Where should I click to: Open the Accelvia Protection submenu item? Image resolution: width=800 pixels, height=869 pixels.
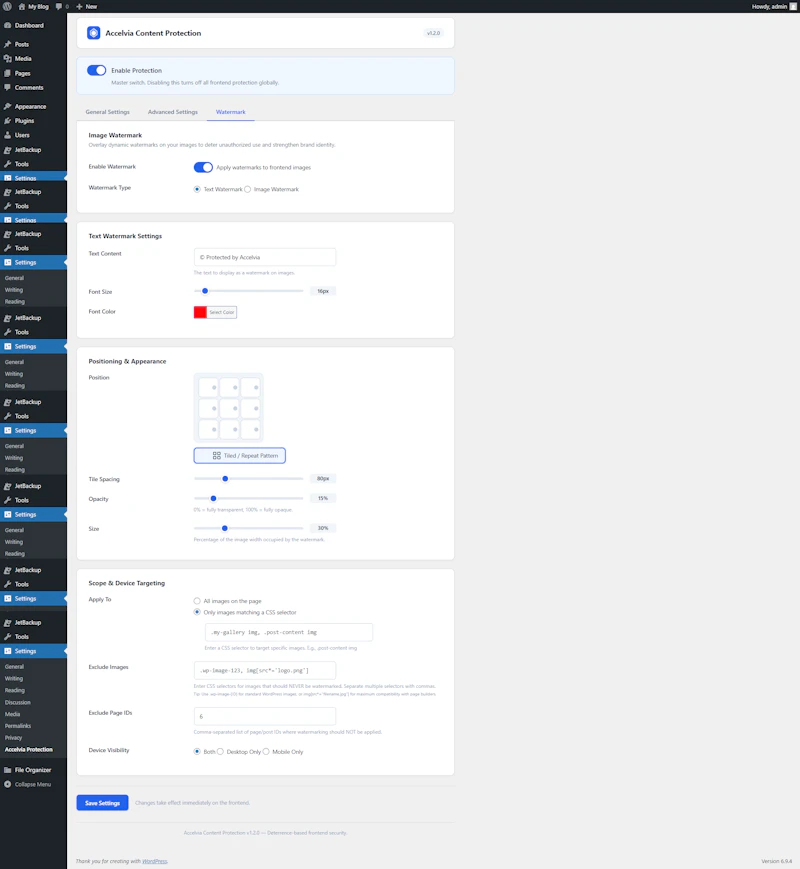[x=29, y=749]
